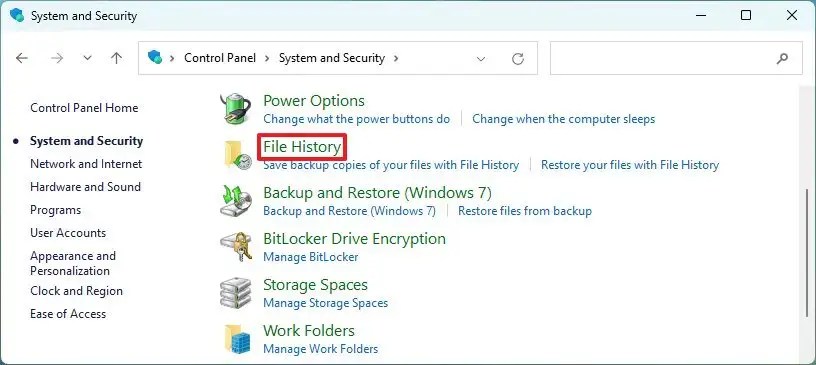Click the search magnifier icon
The image size is (816, 365).
click(782, 58)
